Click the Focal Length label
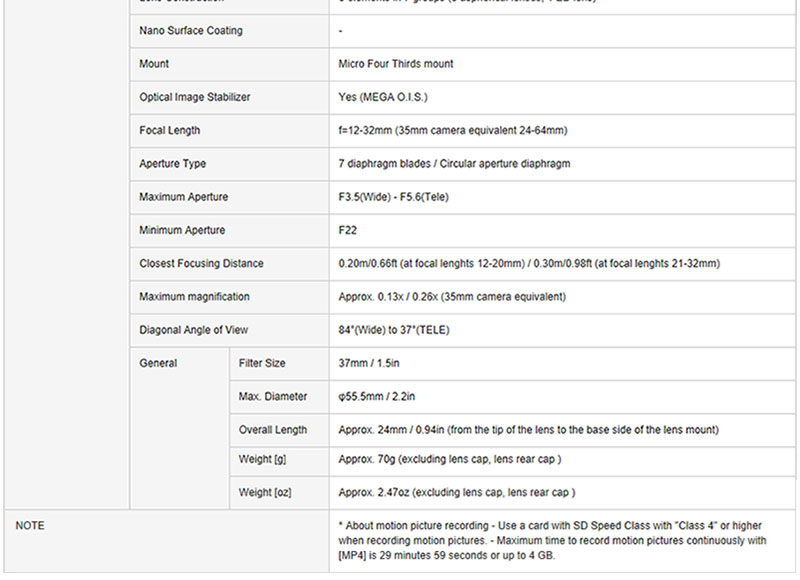The width and height of the screenshot is (800, 580). tap(170, 130)
